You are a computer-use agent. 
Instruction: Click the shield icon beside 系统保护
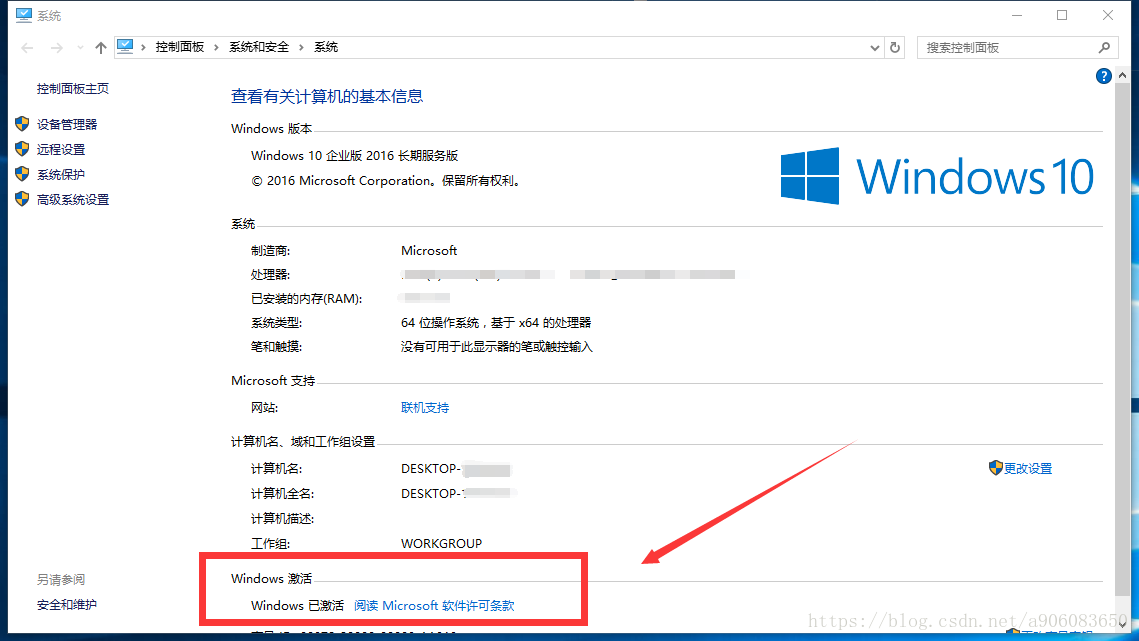click(x=22, y=174)
